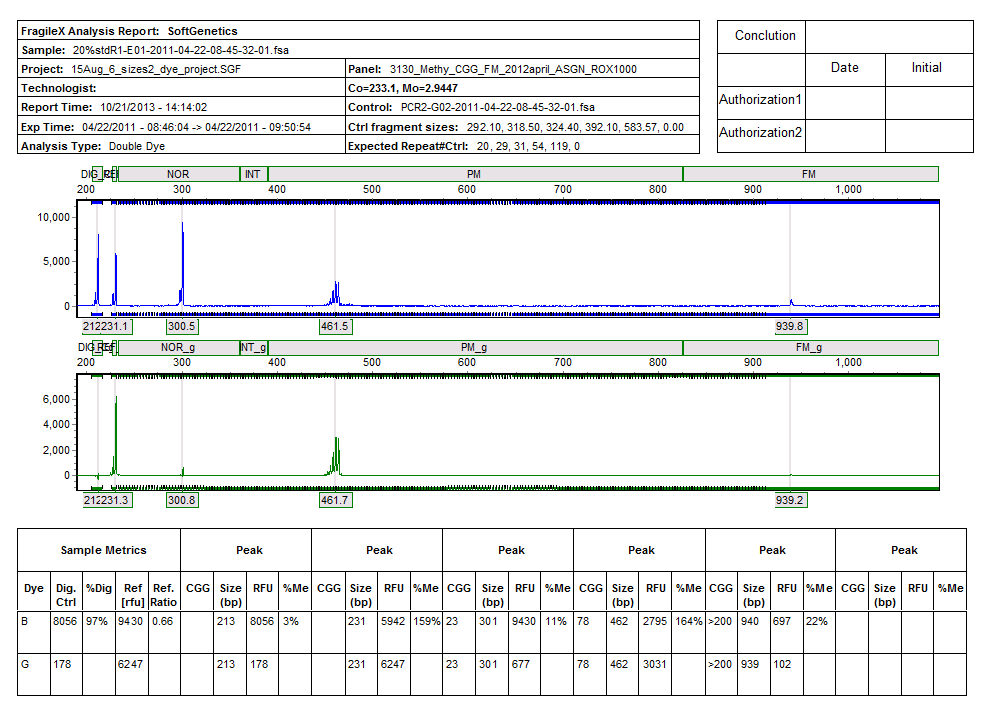Click the "Sample Metrics" table header
The width and height of the screenshot is (998, 720).
(x=104, y=551)
